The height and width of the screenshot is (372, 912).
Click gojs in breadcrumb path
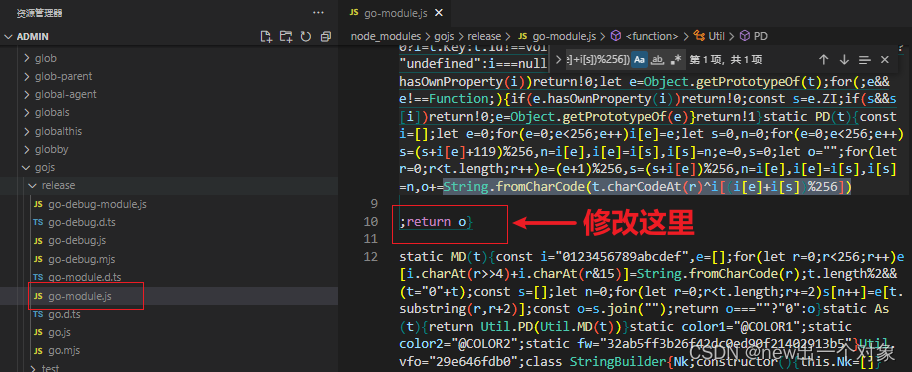[444, 36]
